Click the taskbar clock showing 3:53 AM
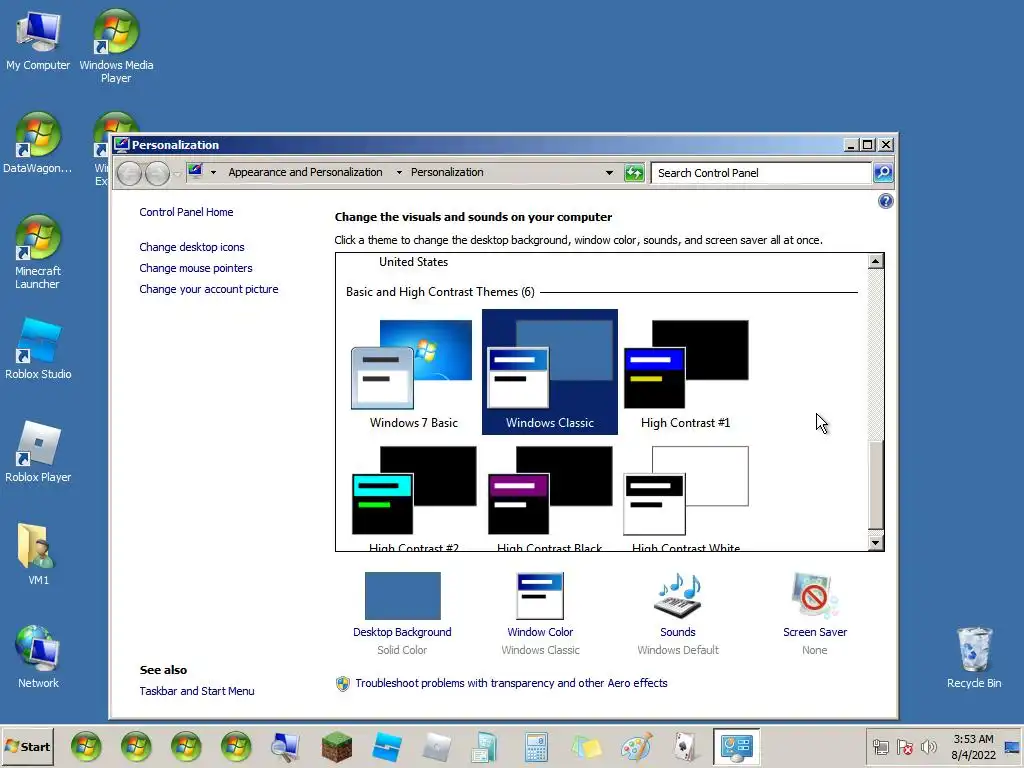 pyautogui.click(x=973, y=747)
